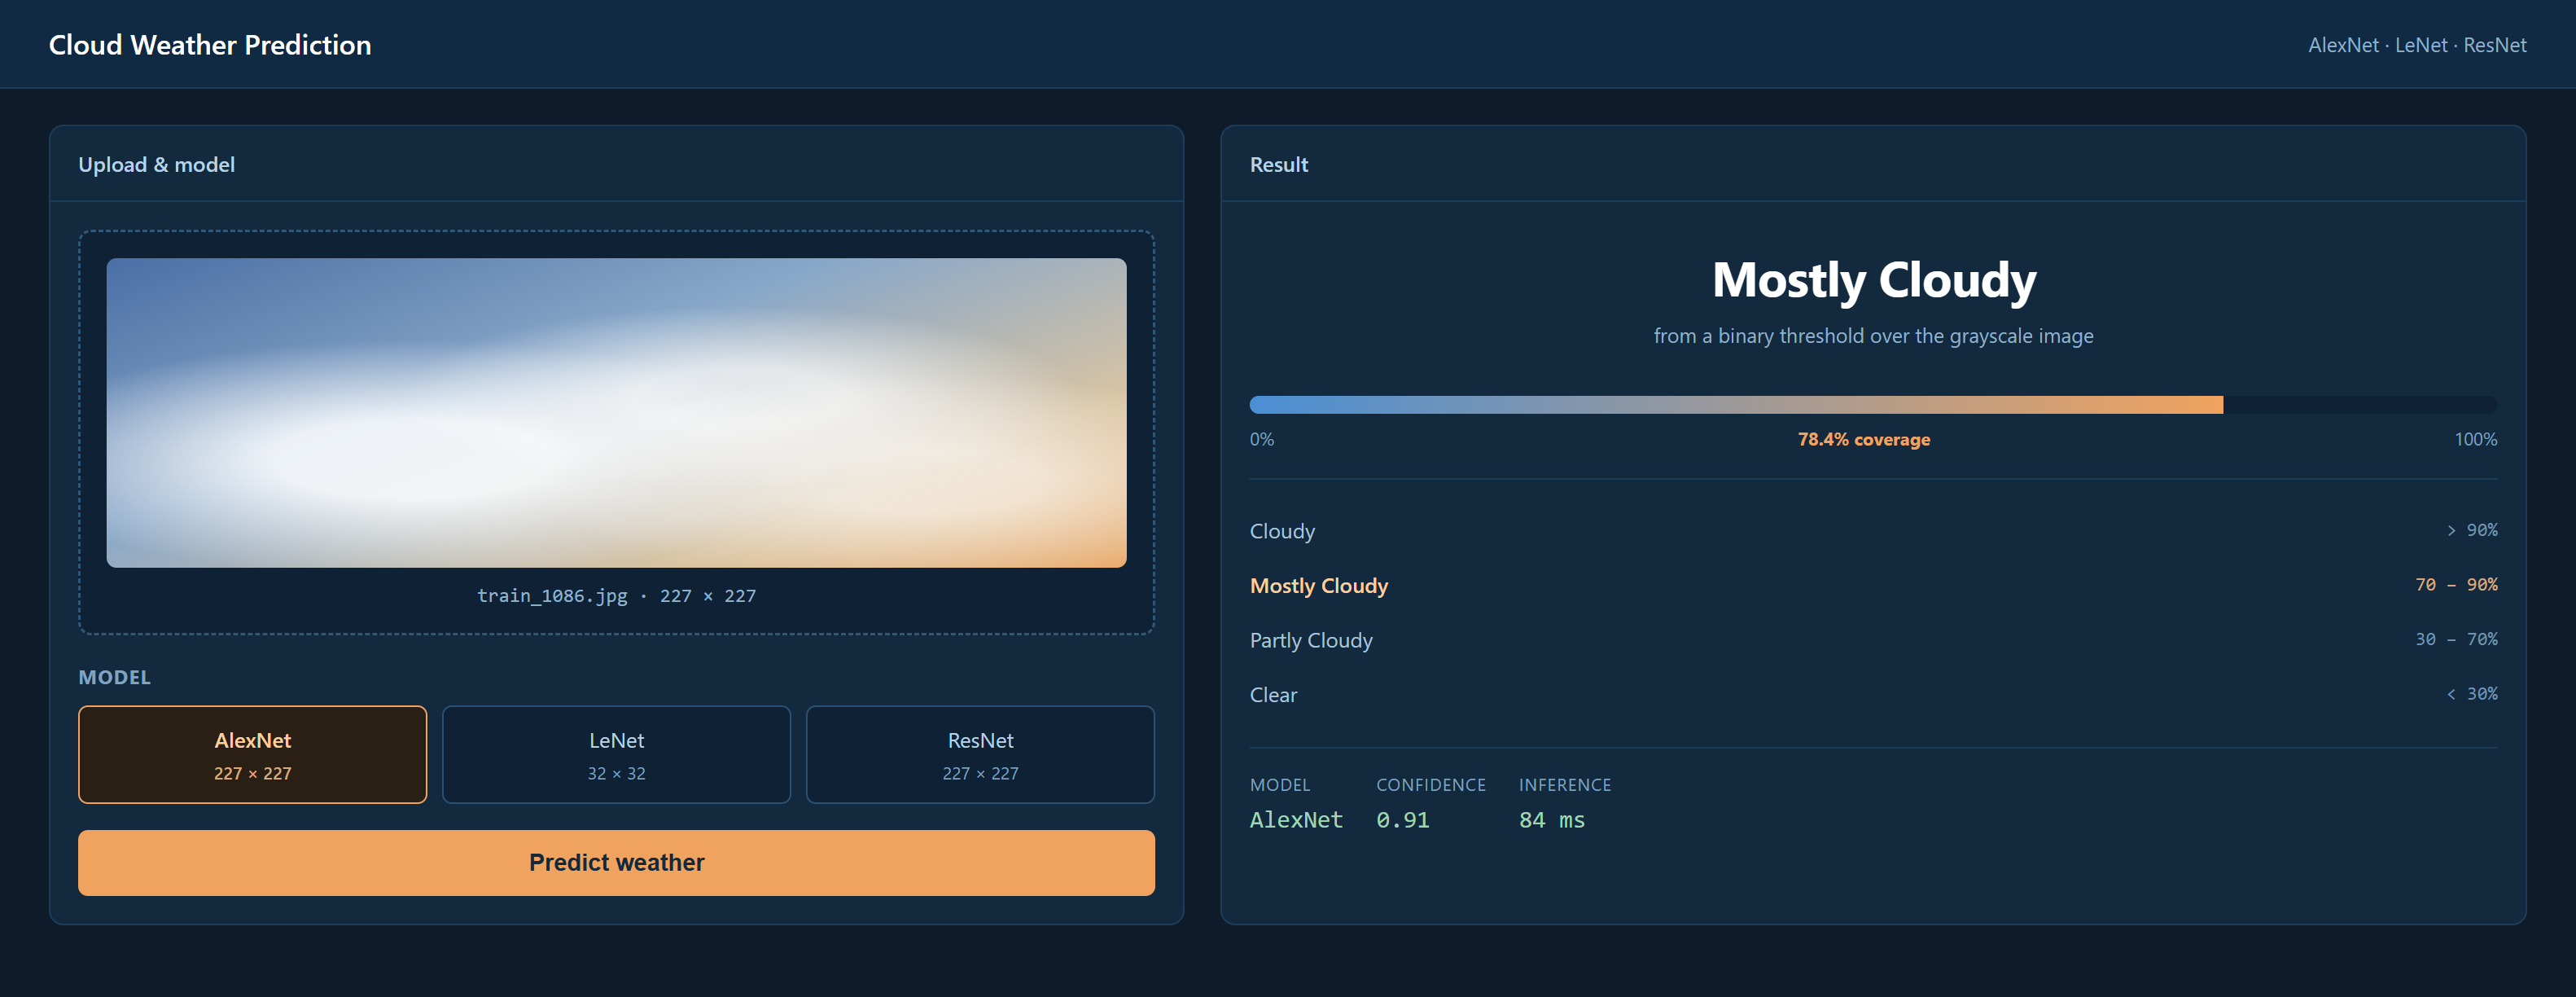Viewport: 2576px width, 997px height.
Task: Click the > 90% threshold value
Action: click(x=2472, y=530)
